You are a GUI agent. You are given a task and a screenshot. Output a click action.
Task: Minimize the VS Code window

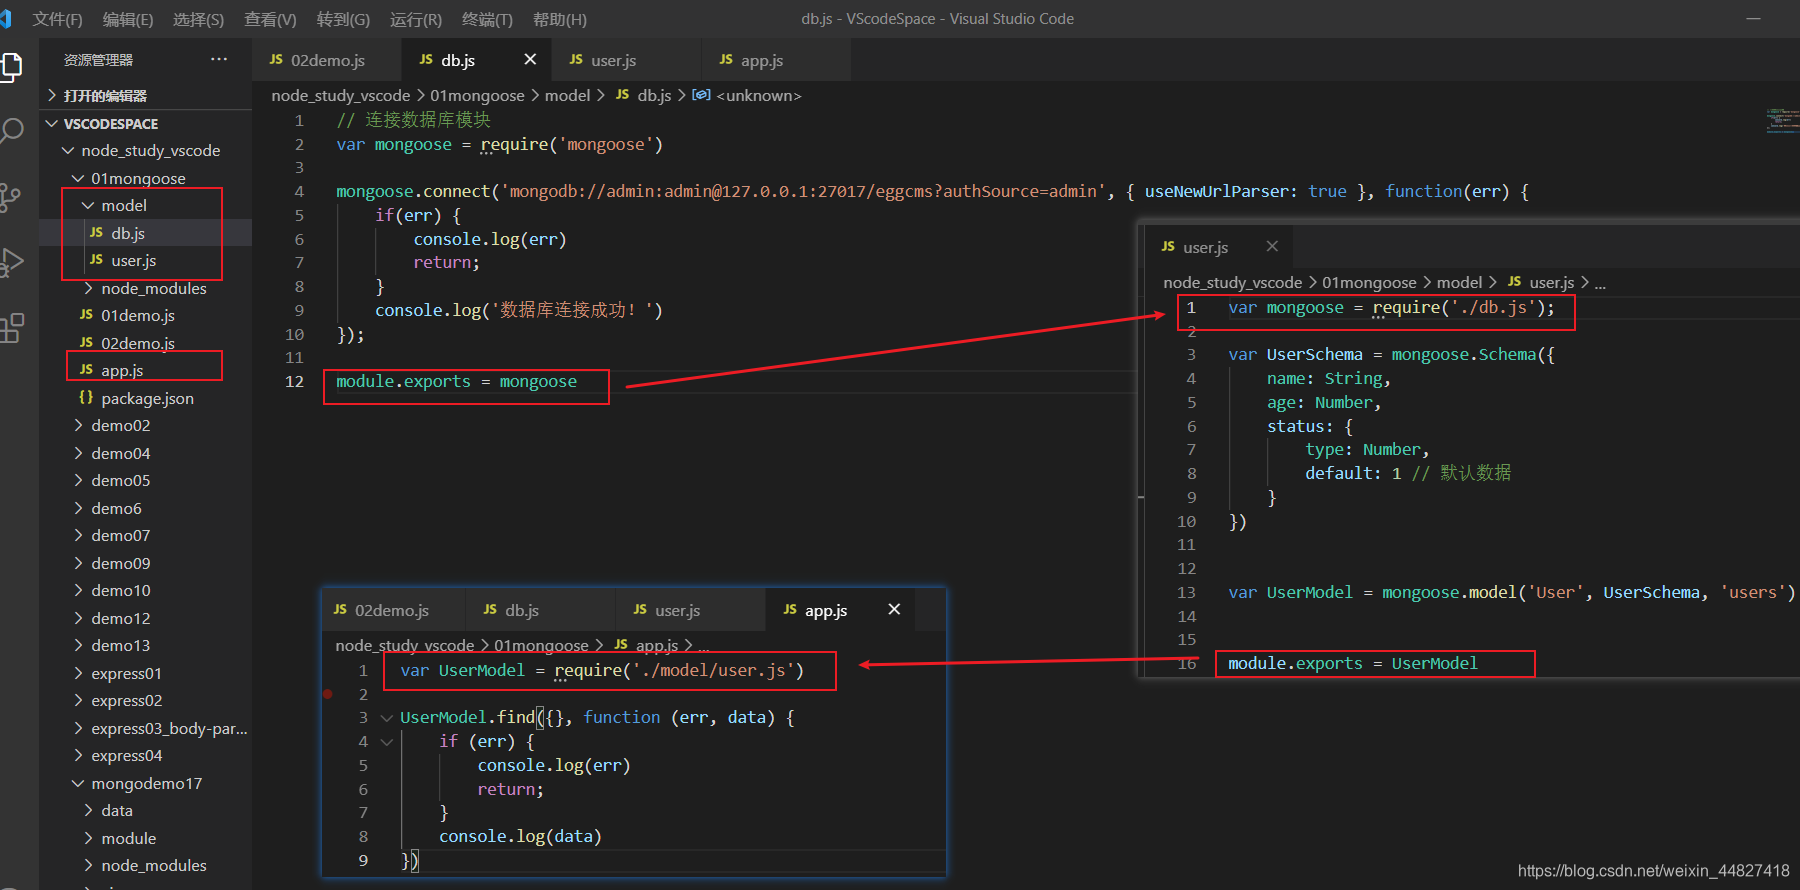tap(1753, 19)
